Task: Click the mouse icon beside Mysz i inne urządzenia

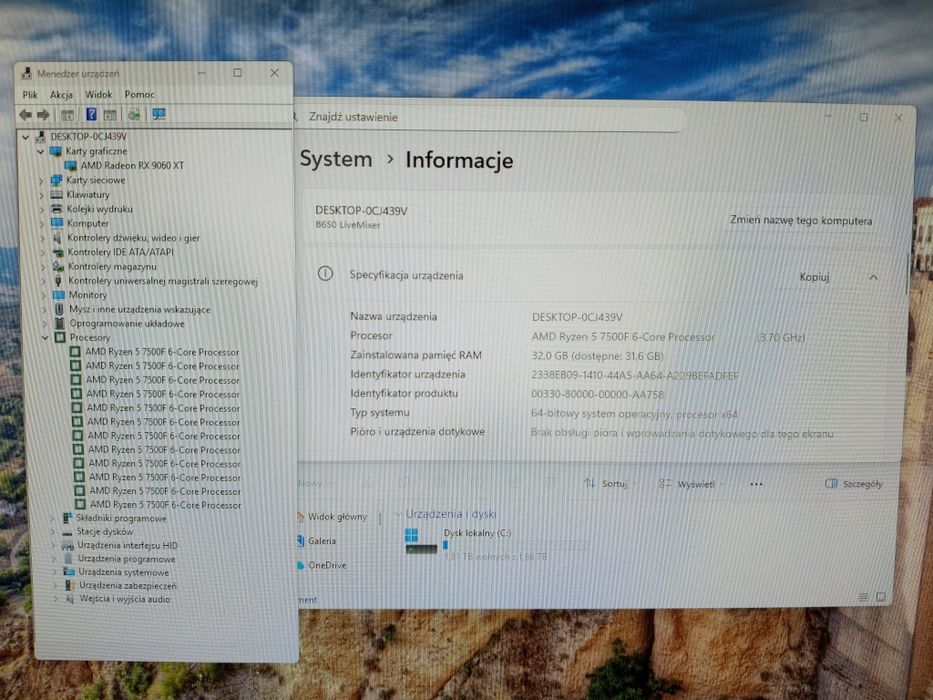Action: [x=59, y=309]
